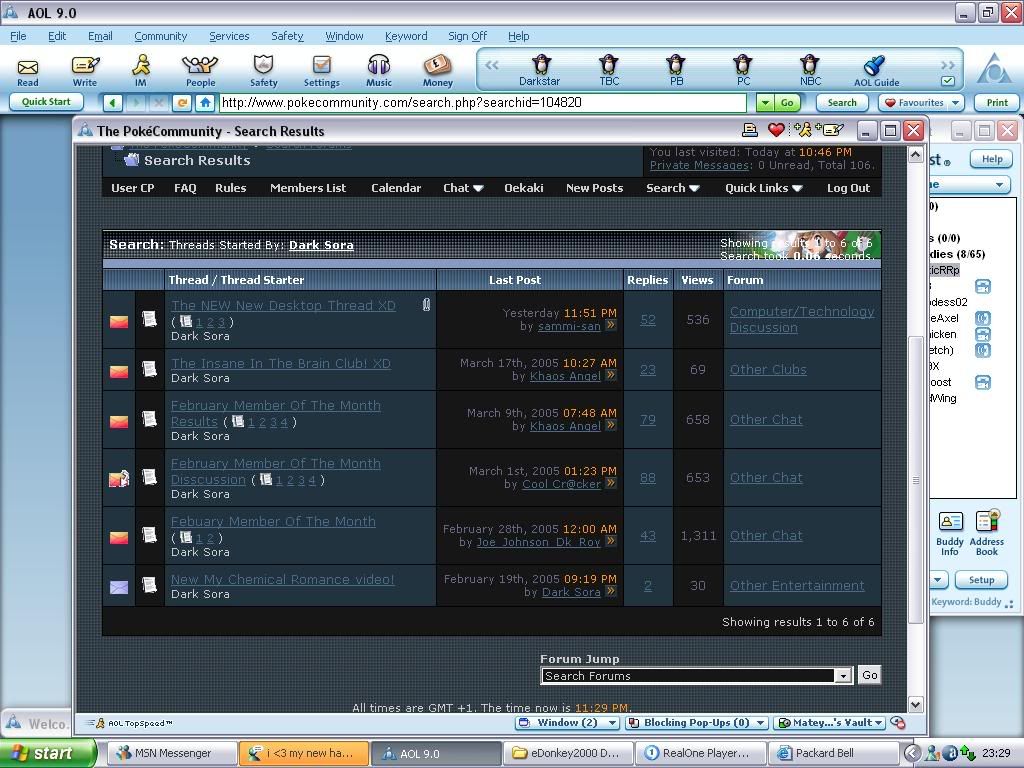Click the Print button
1024x768 pixels.
(997, 103)
